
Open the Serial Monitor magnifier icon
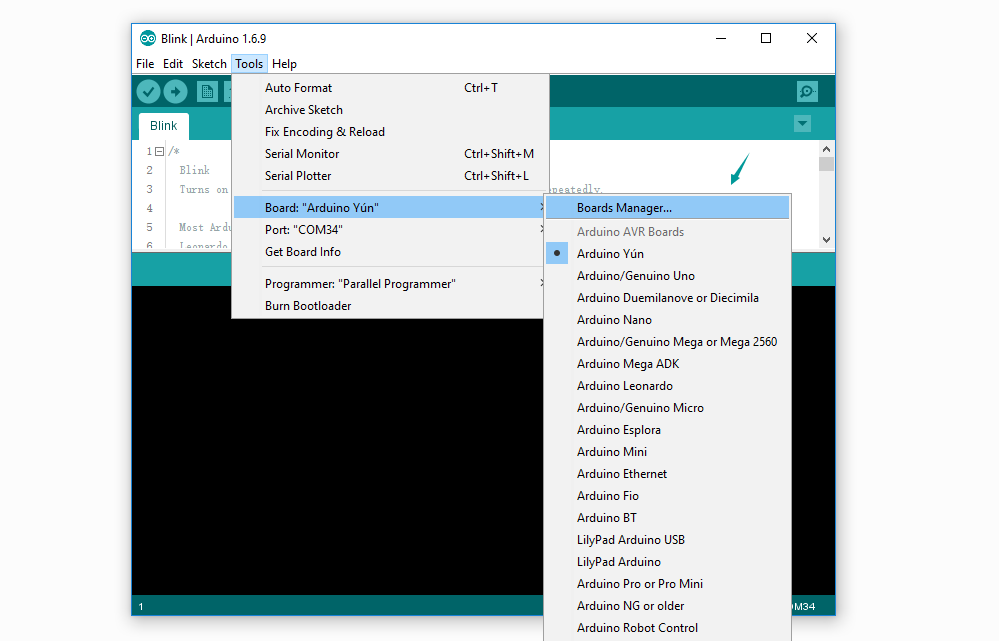click(807, 92)
